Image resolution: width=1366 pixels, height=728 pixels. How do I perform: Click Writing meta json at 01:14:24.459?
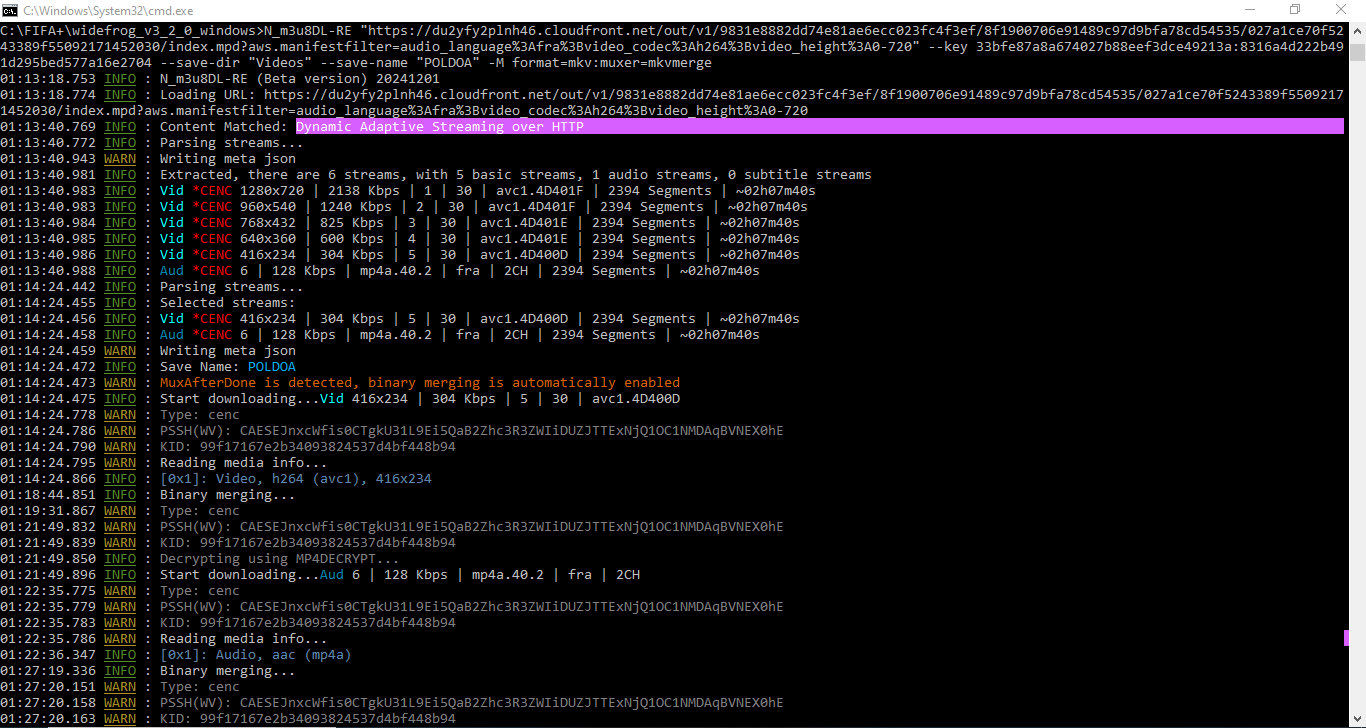click(x=228, y=350)
